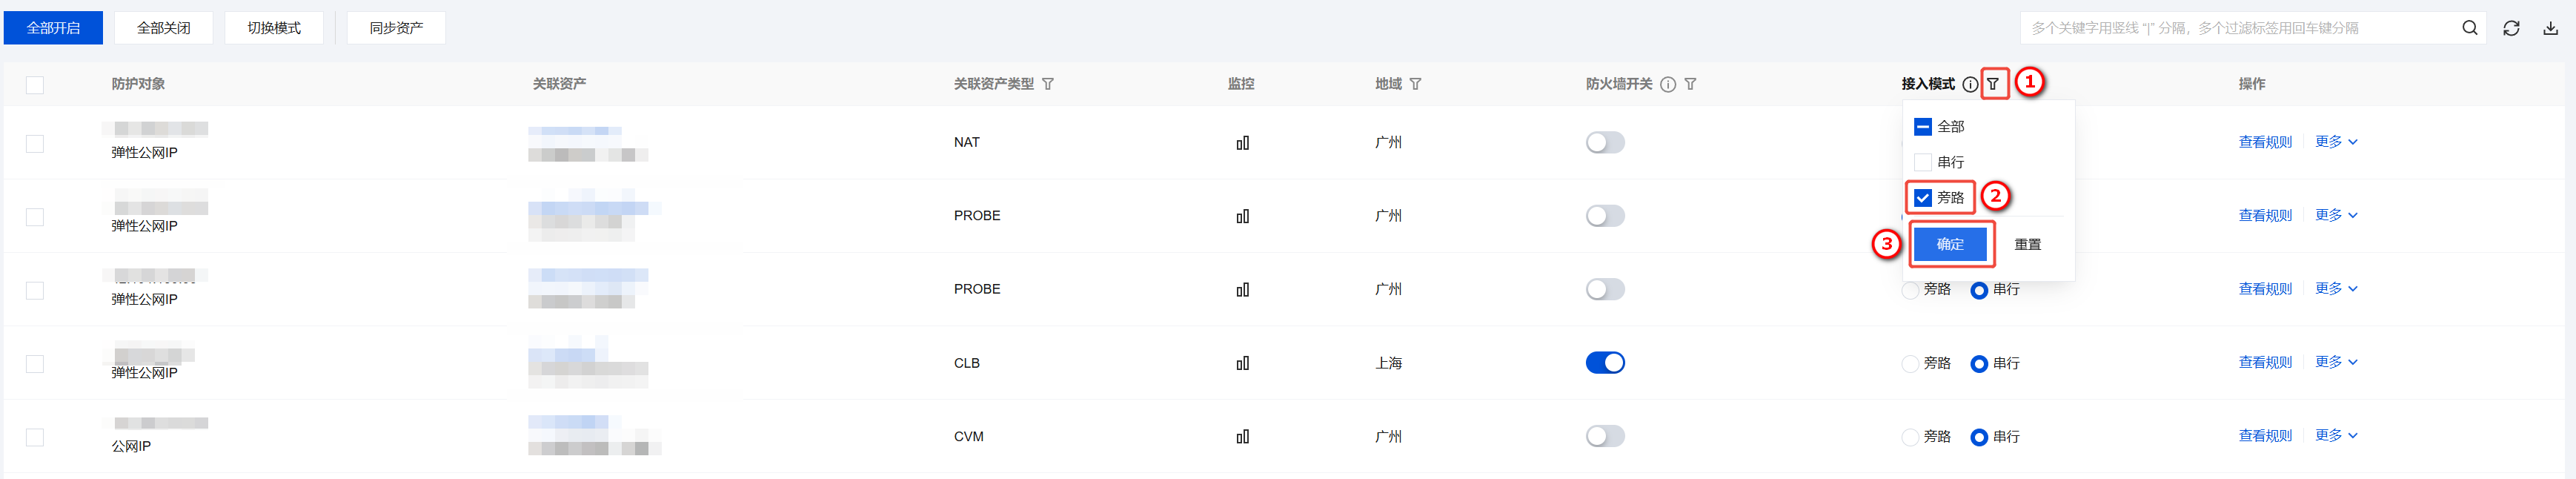Click the refresh list icon
The image size is (2576, 479).
2511,28
